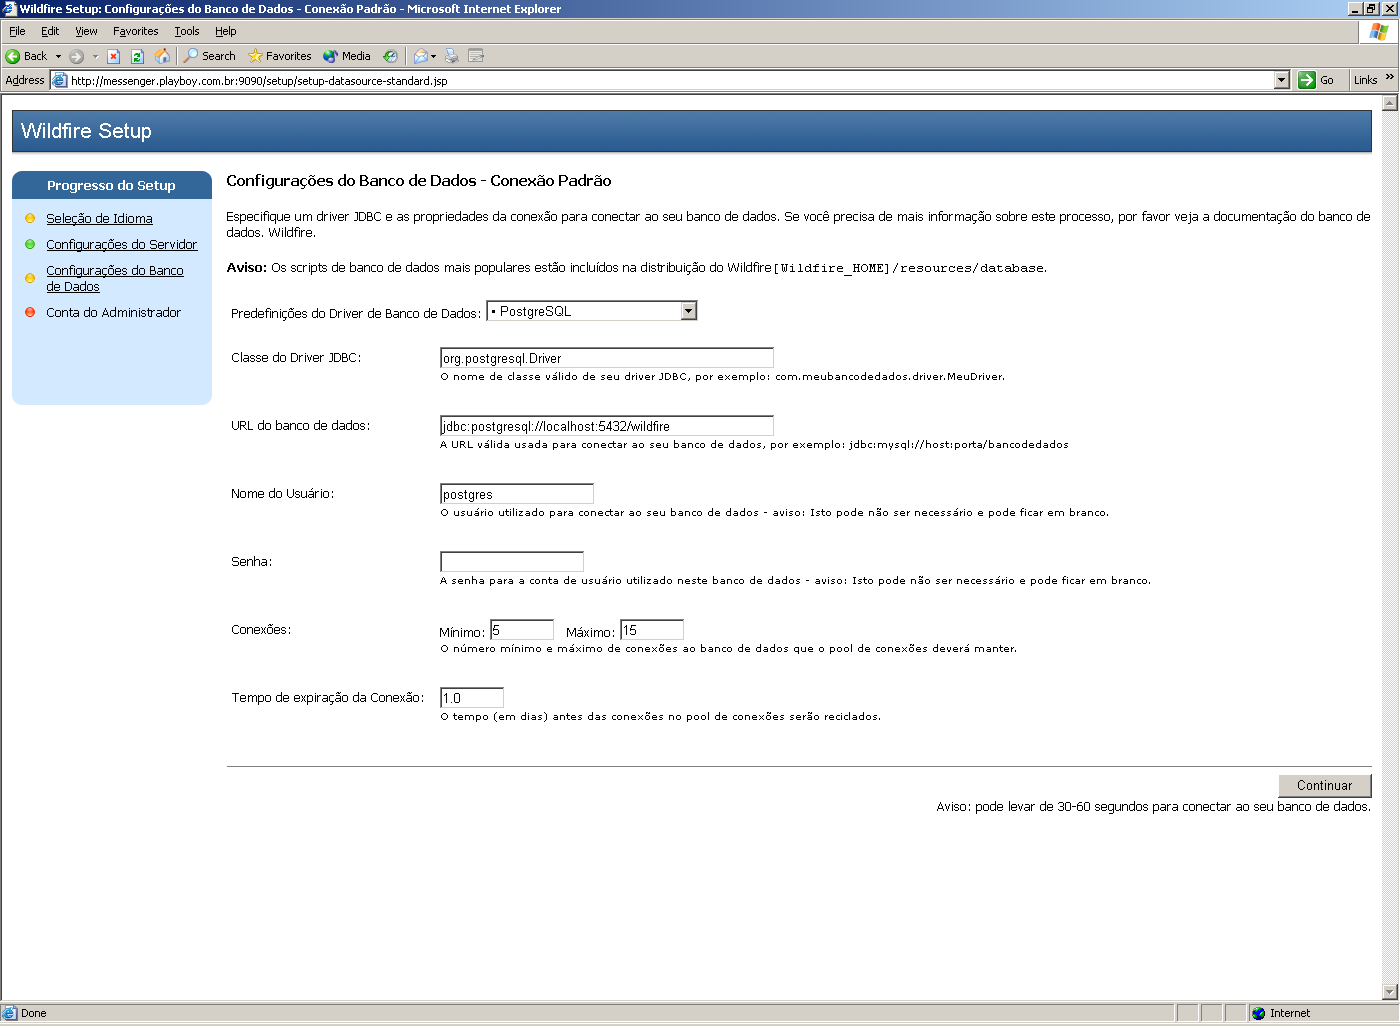
Task: Open Configurações do Banco de Dados link
Action: pos(114,278)
